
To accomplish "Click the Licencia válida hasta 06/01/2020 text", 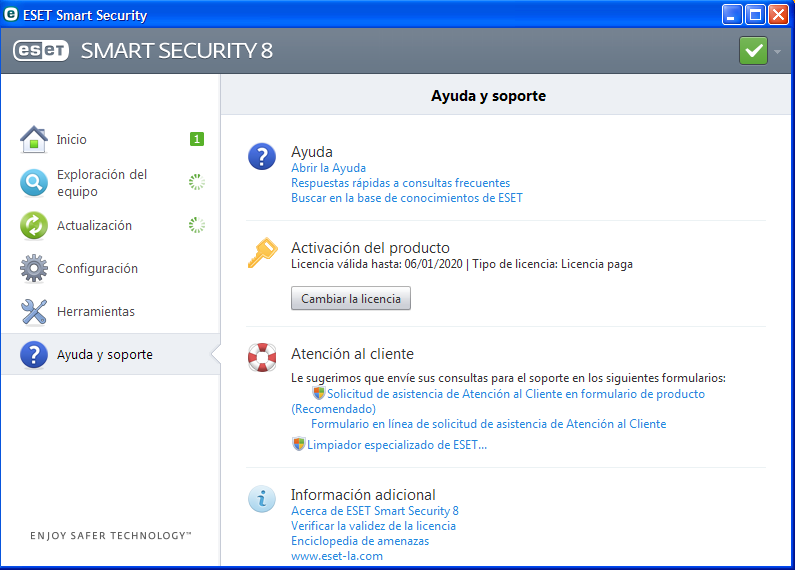I will pos(377,264).
